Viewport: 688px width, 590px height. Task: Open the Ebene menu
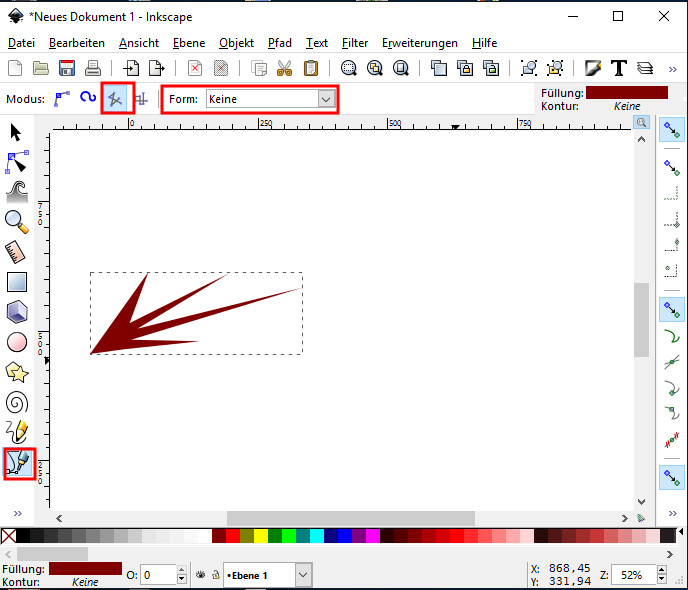189,43
